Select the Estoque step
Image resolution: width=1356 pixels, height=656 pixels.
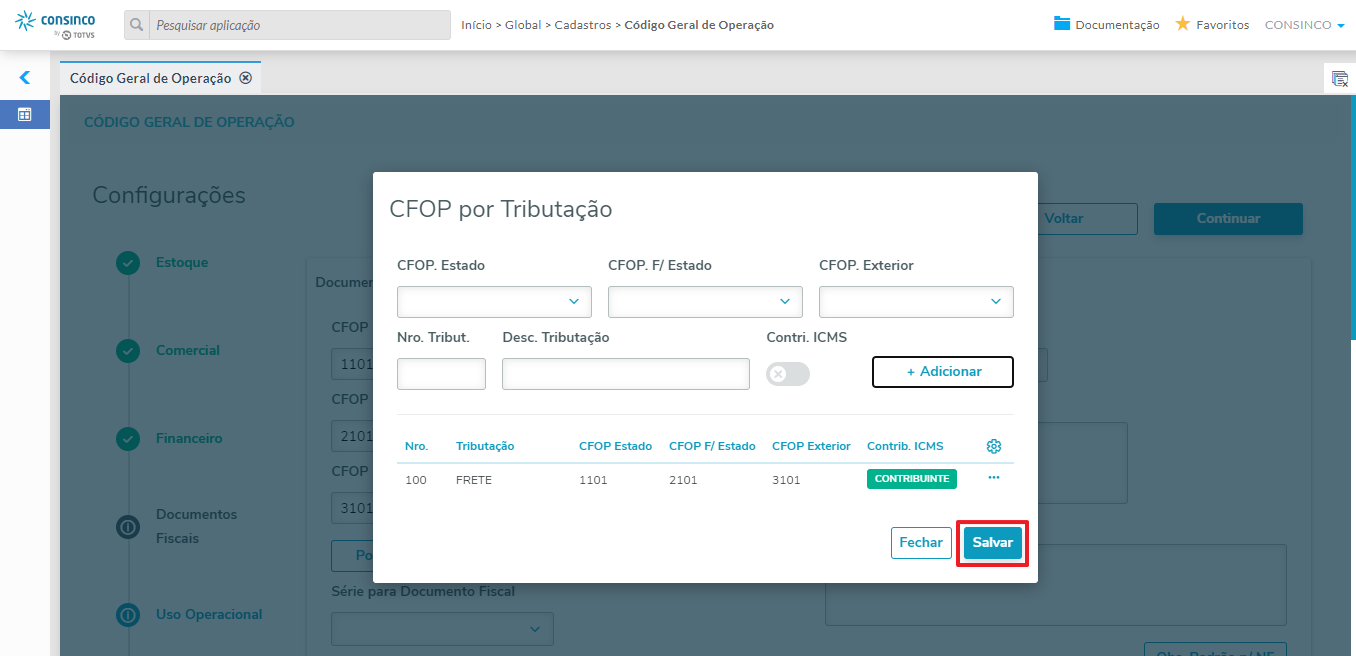(x=182, y=263)
